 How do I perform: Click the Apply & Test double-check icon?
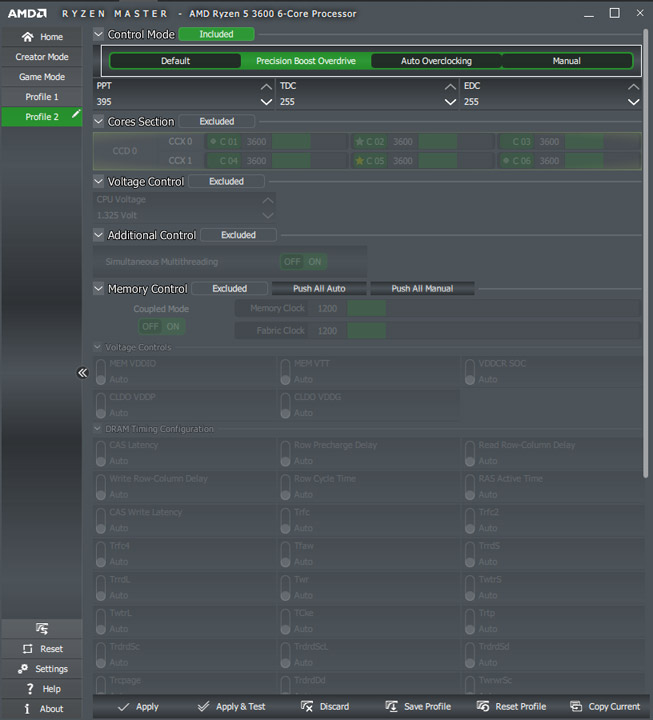click(x=203, y=706)
